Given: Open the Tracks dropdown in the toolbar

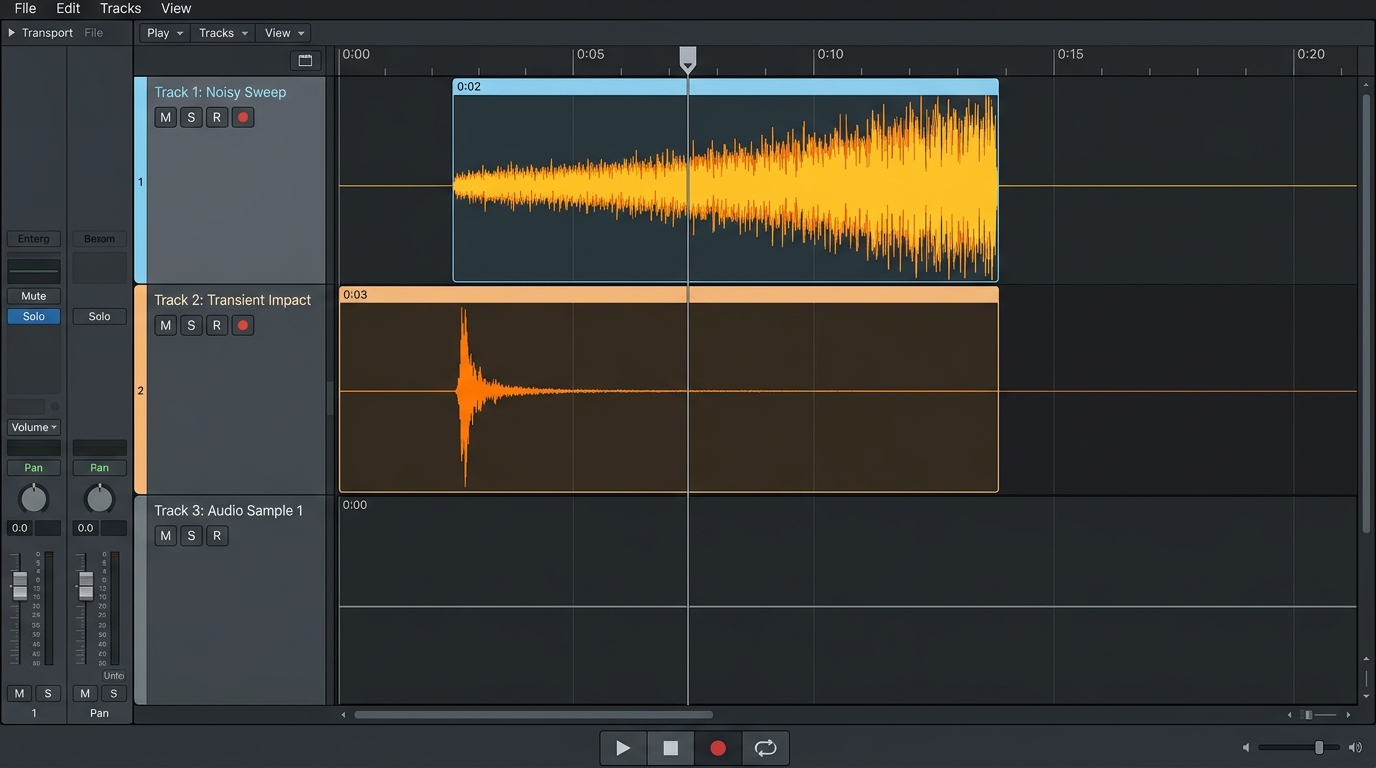Looking at the screenshot, I should tap(223, 33).
